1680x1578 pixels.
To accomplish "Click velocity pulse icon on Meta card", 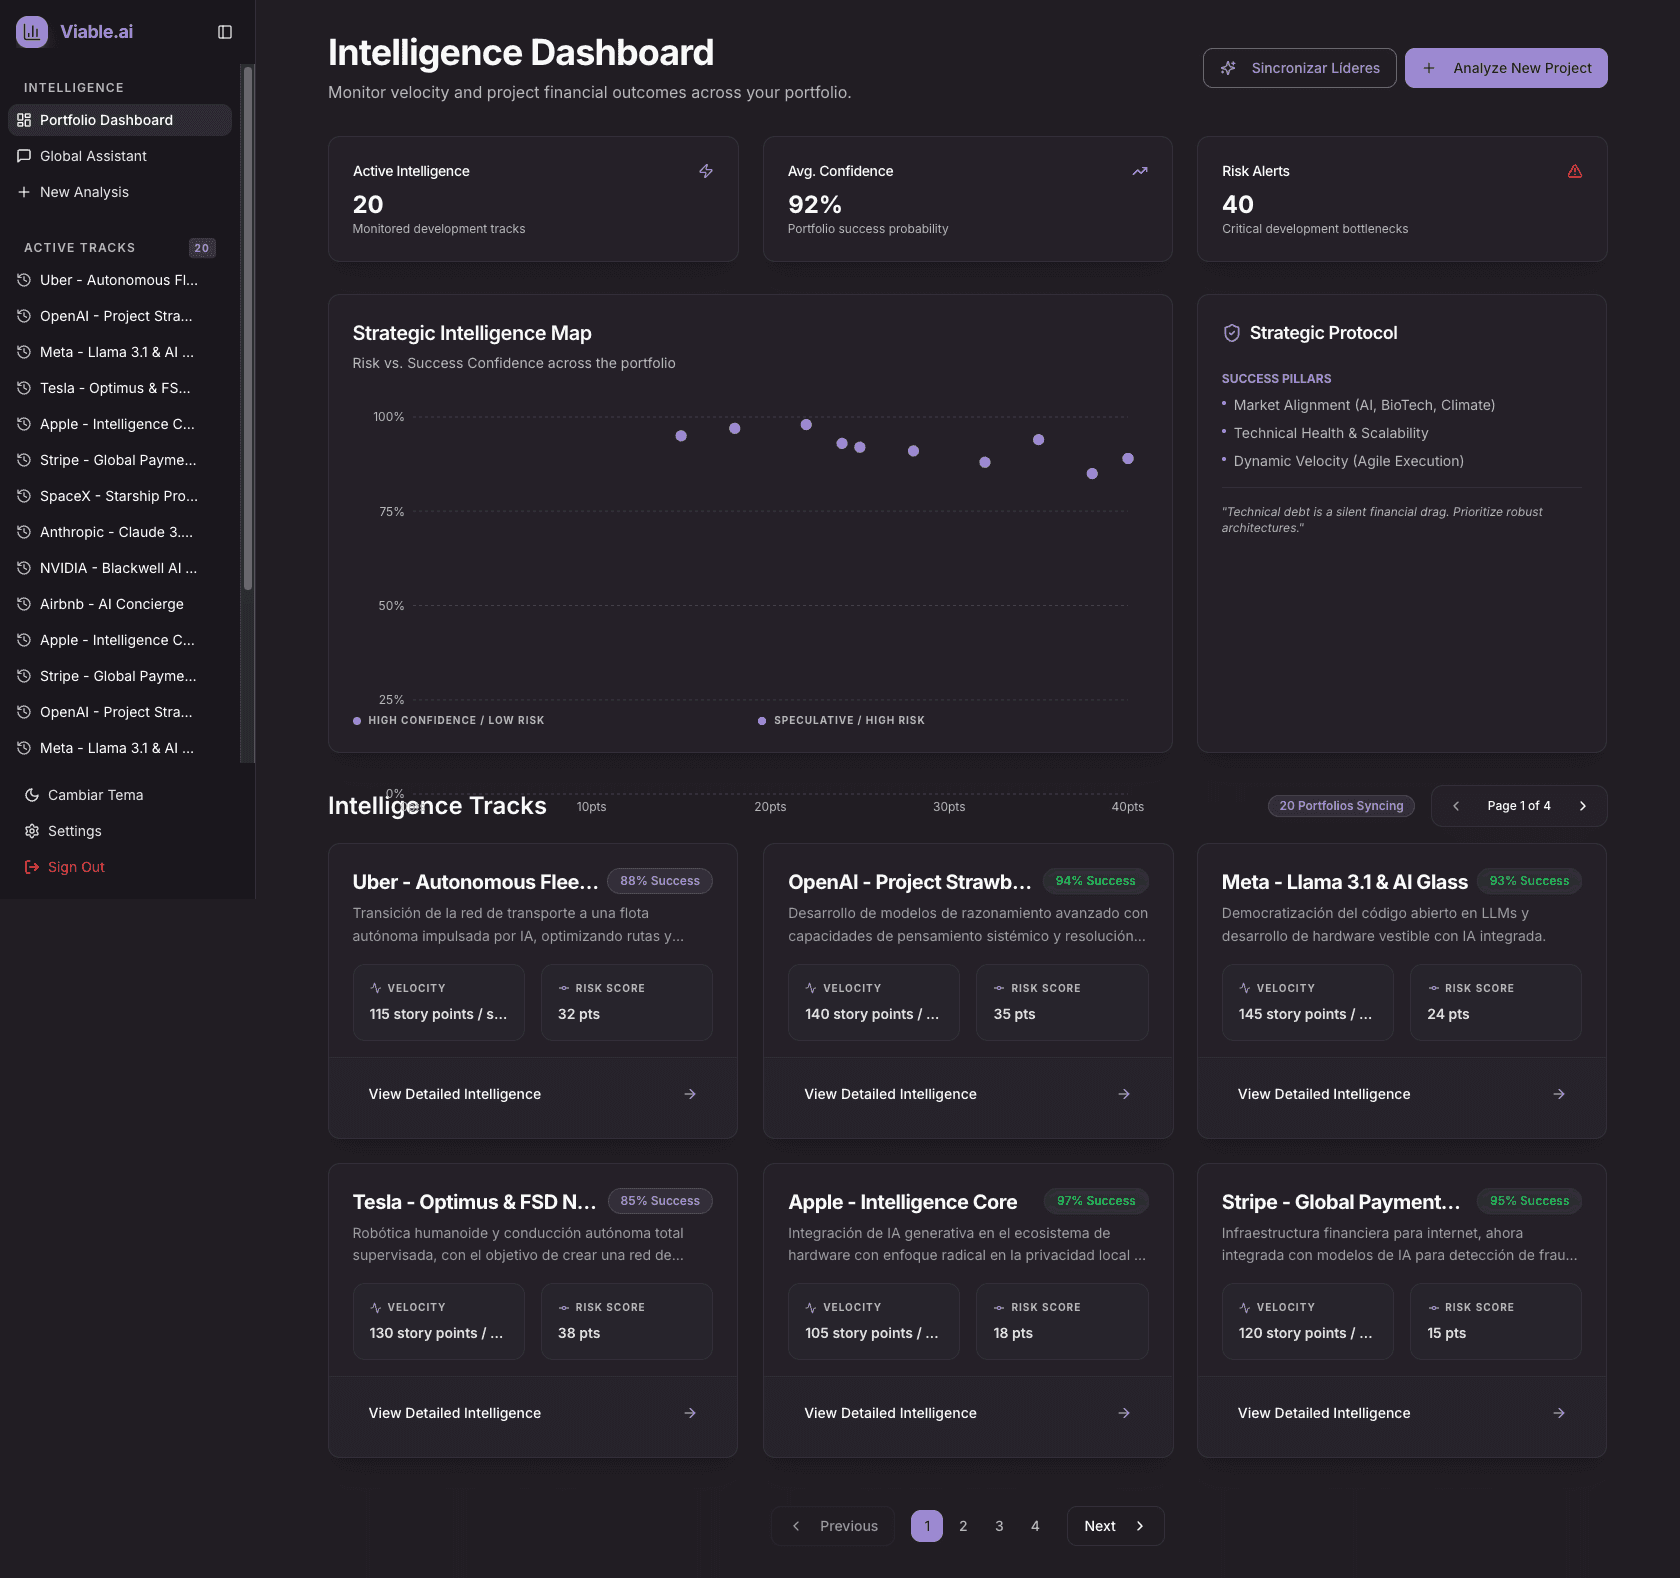I will pyautogui.click(x=1245, y=988).
